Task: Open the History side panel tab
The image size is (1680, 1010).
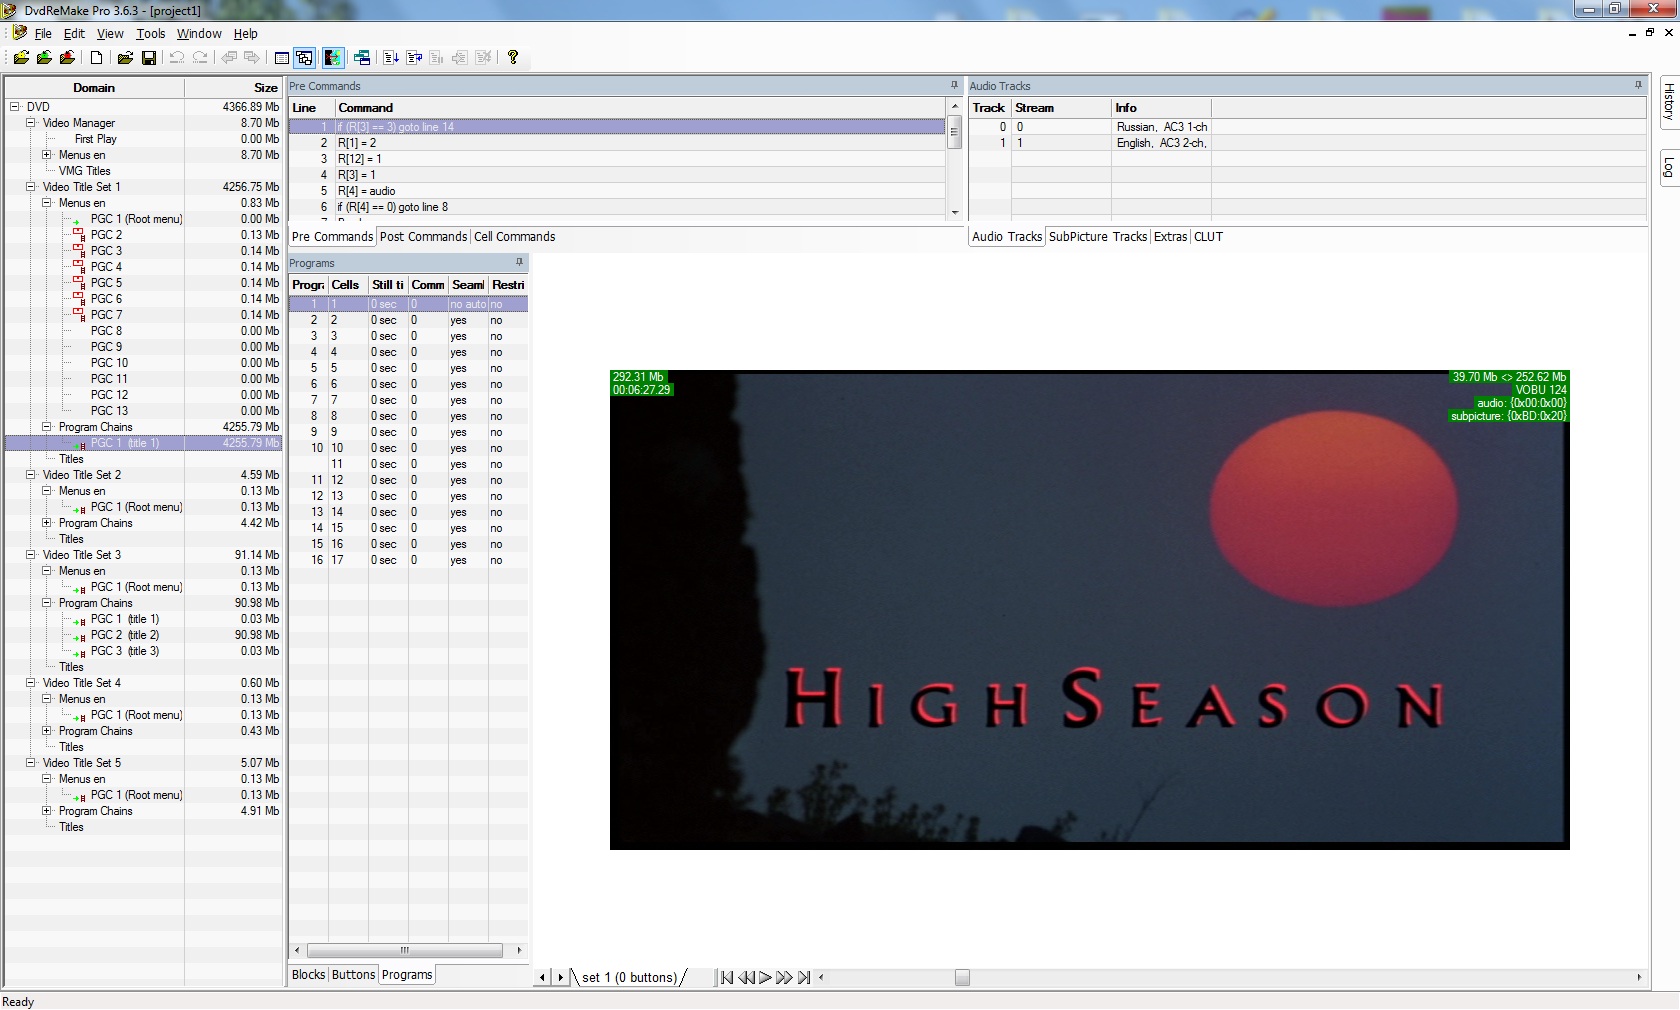Action: pos(1668,101)
